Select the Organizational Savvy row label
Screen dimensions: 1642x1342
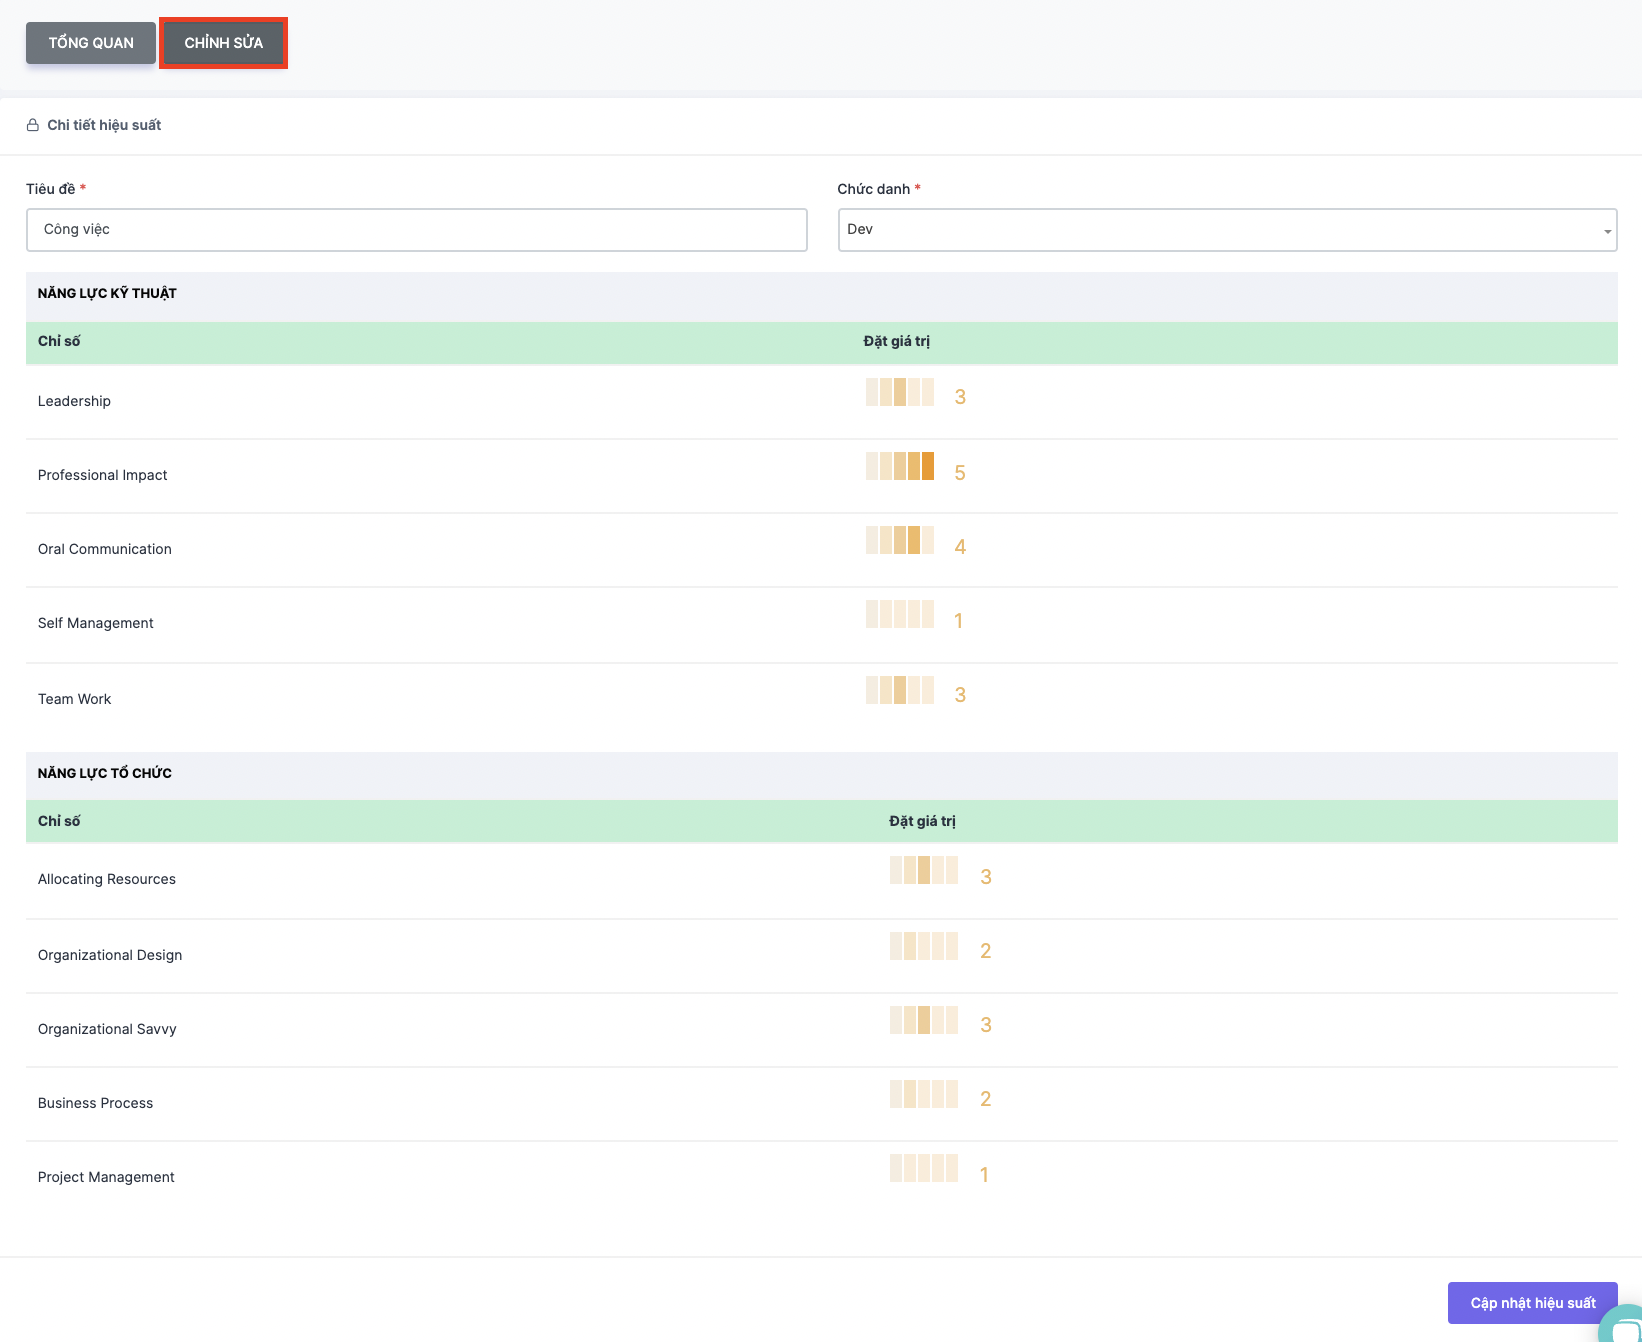pyautogui.click(x=107, y=1029)
